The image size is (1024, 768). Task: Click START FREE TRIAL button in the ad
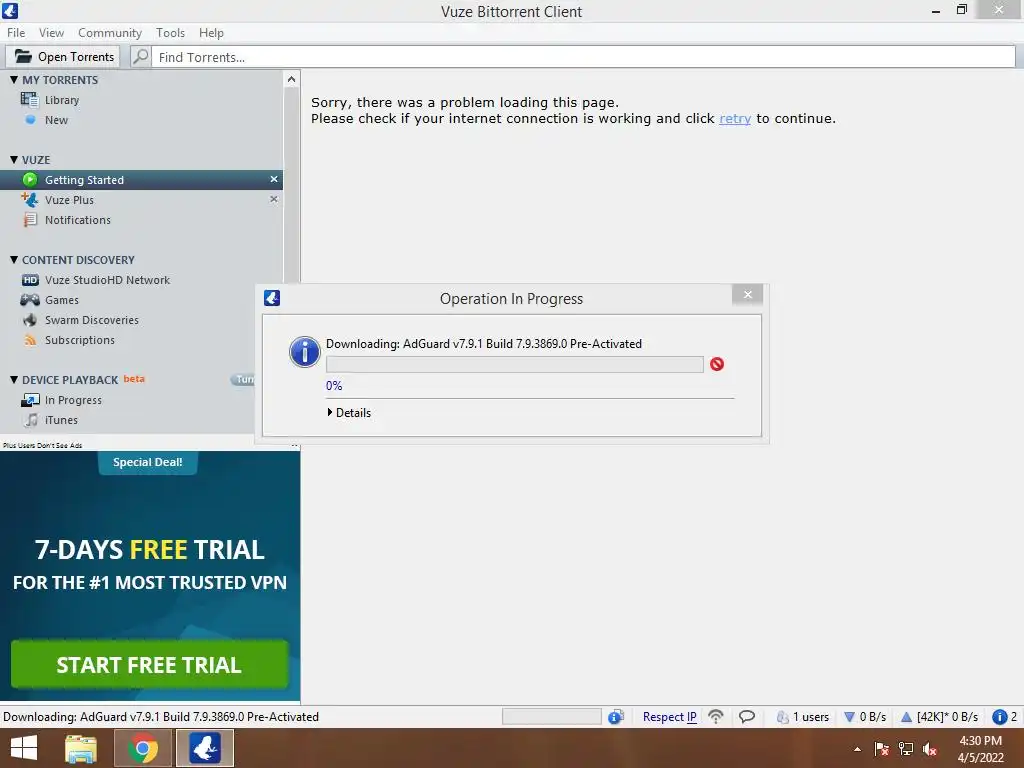[150, 664]
